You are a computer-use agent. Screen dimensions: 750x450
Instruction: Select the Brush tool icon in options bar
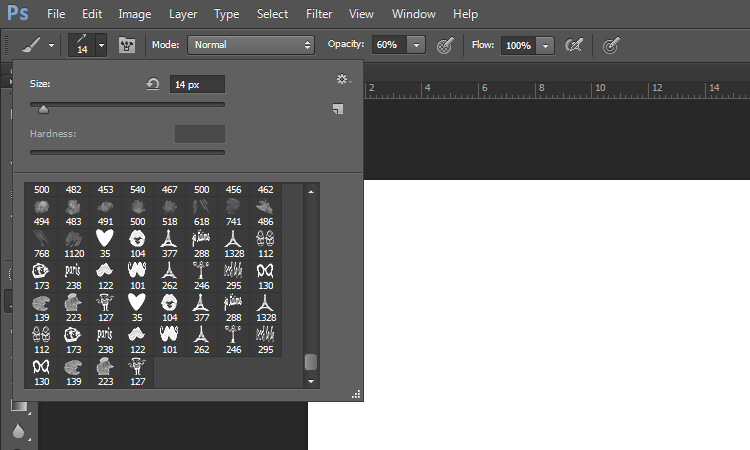pos(31,45)
